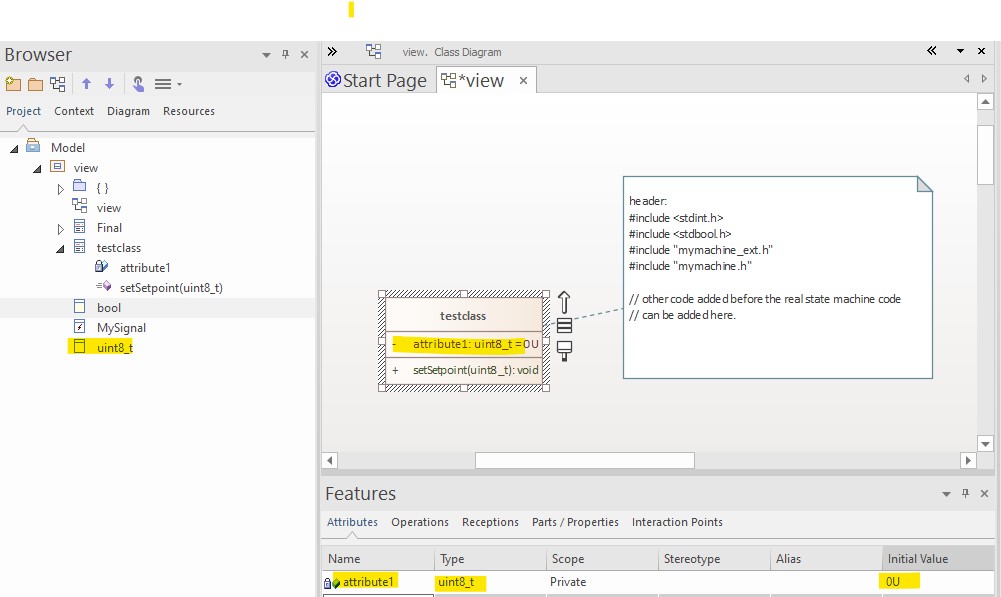Viewport: 1001px width, 597px height.
Task: Create a new package in the Browser toolbar
Action: point(13,84)
